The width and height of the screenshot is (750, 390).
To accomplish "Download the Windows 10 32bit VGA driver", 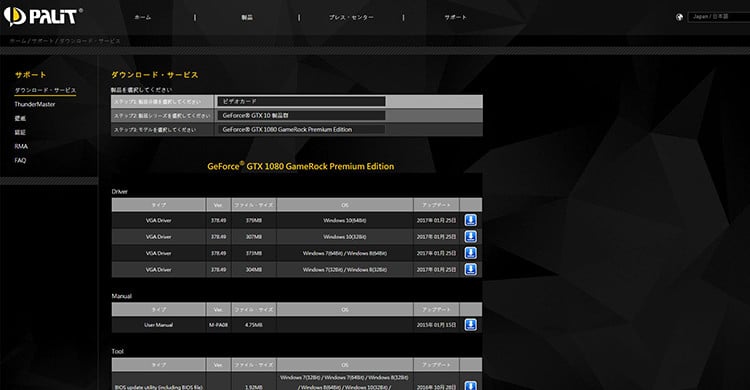I will pos(471,236).
